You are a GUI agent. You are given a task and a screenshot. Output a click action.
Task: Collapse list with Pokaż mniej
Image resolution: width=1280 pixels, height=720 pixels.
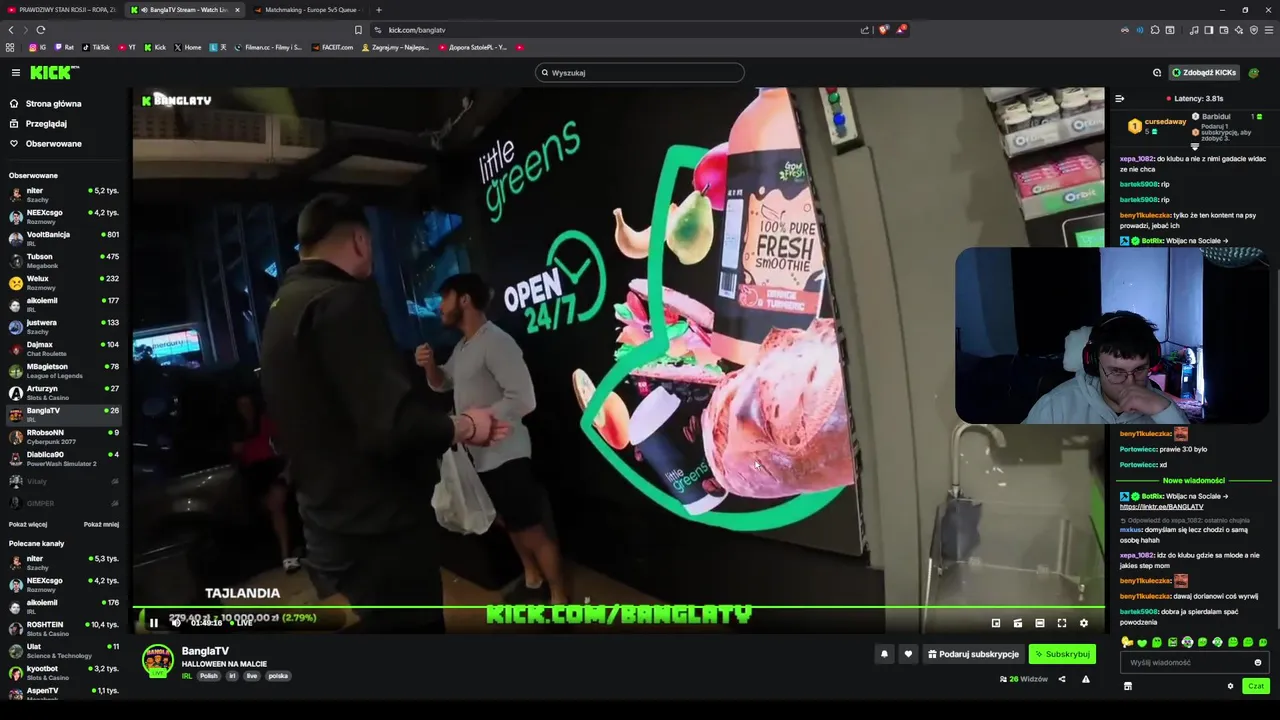101,524
